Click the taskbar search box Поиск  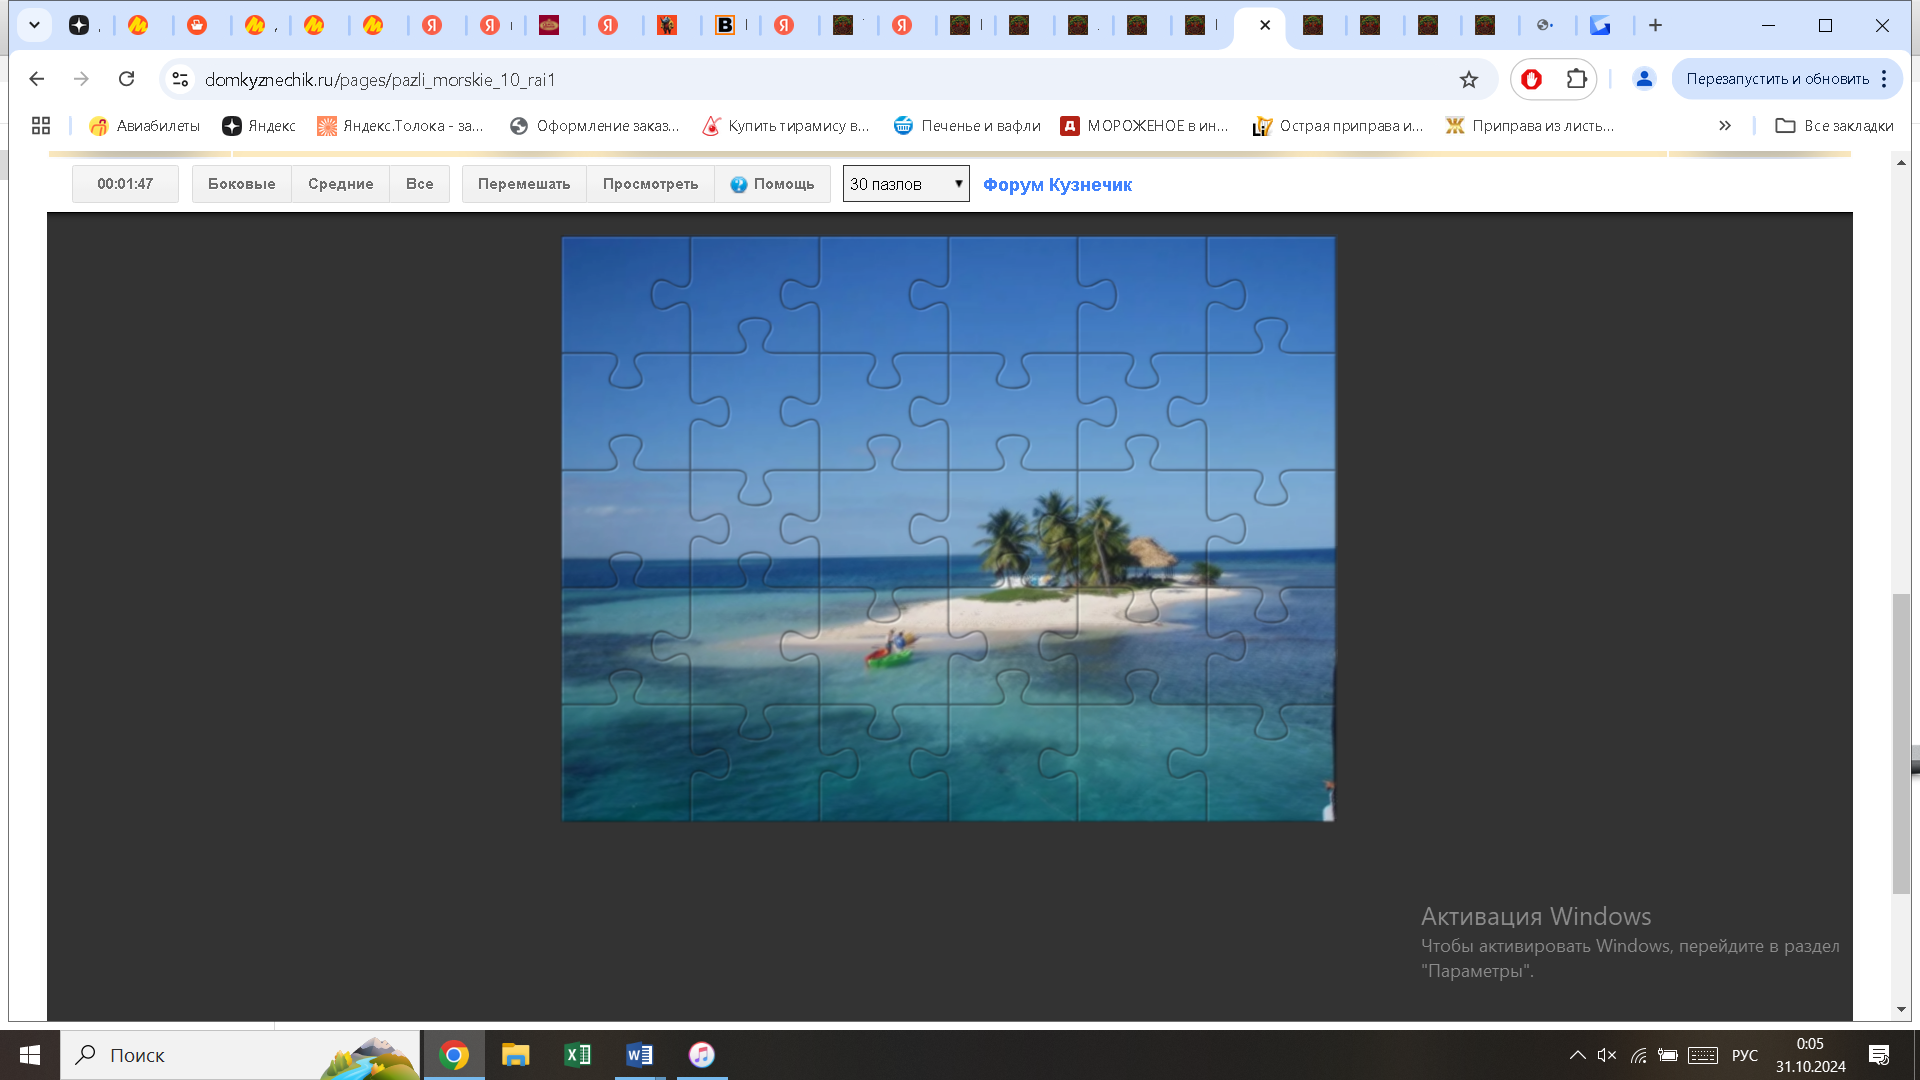(240, 1055)
